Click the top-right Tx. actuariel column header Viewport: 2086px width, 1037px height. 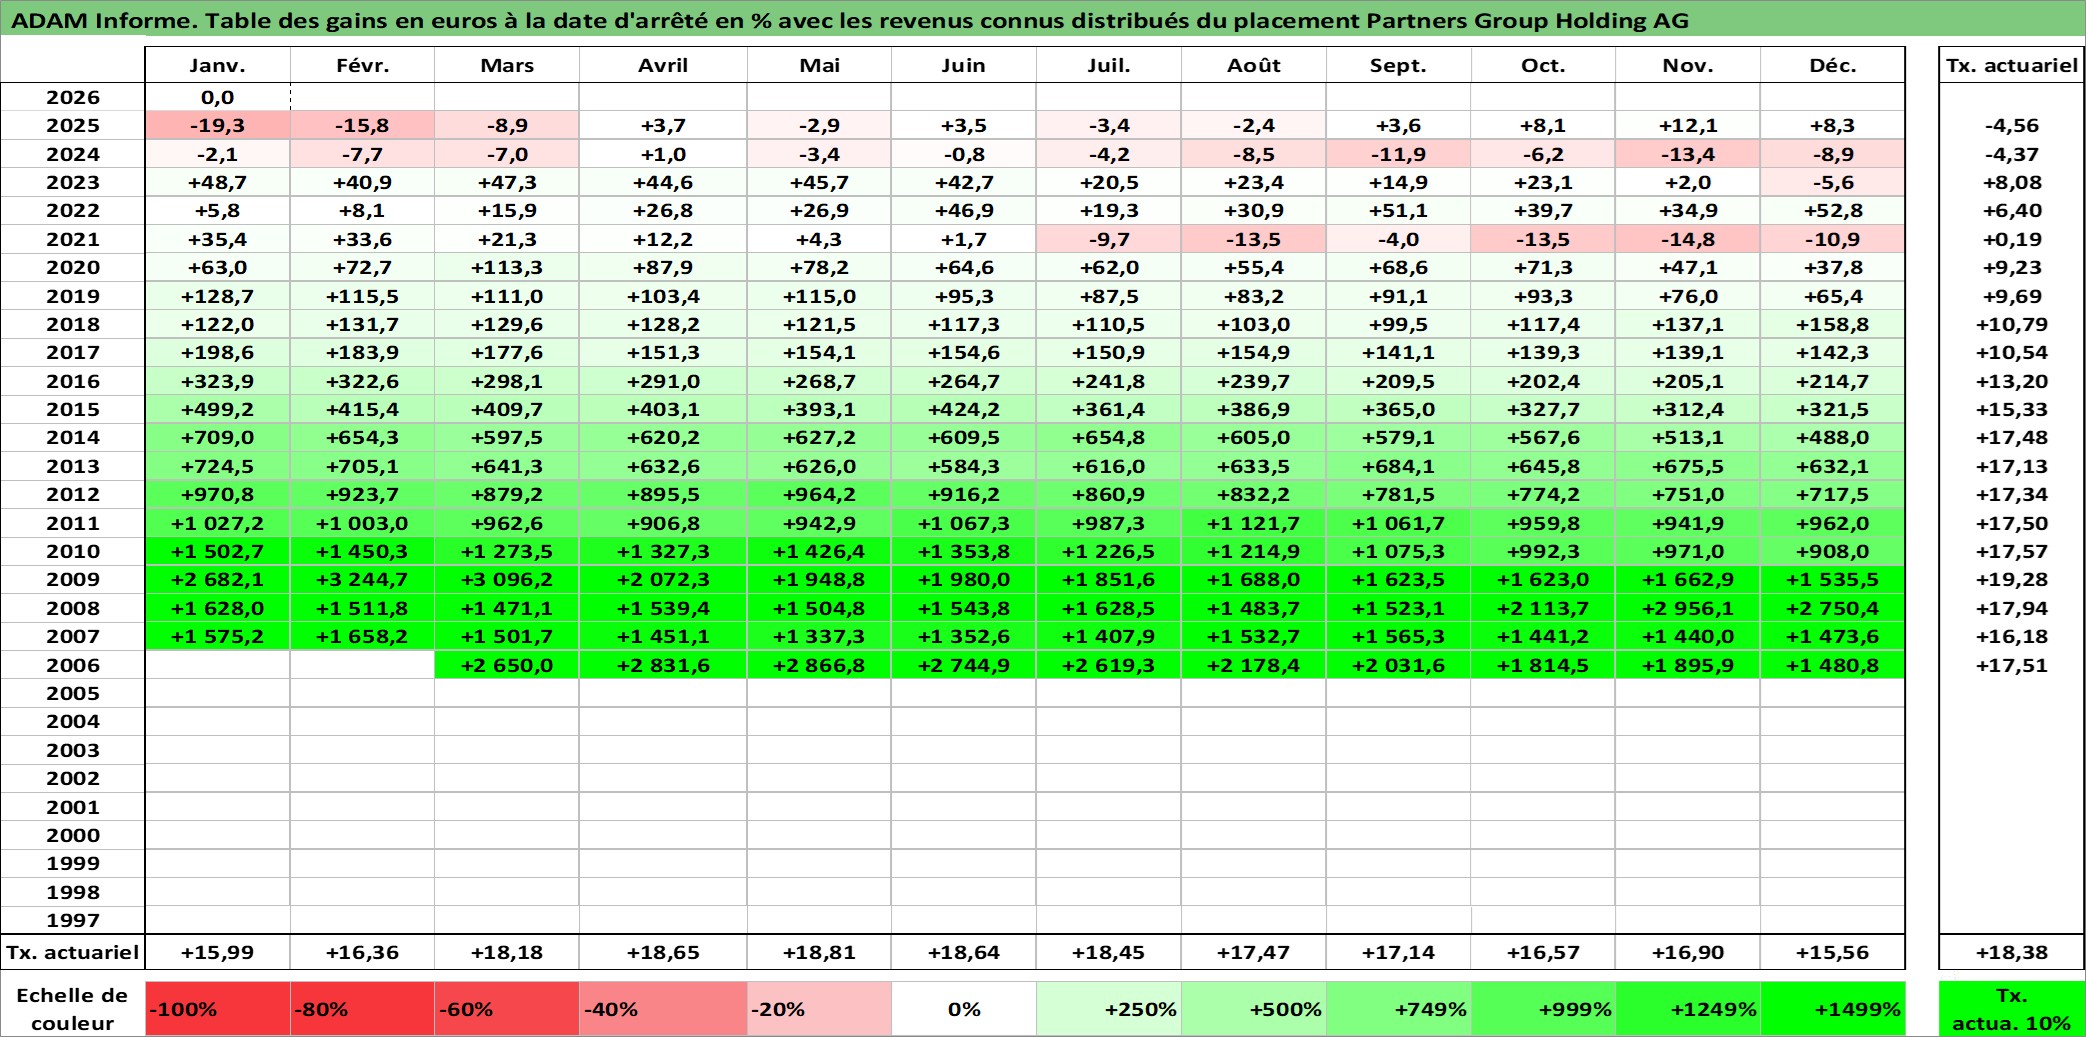[x=2011, y=65]
